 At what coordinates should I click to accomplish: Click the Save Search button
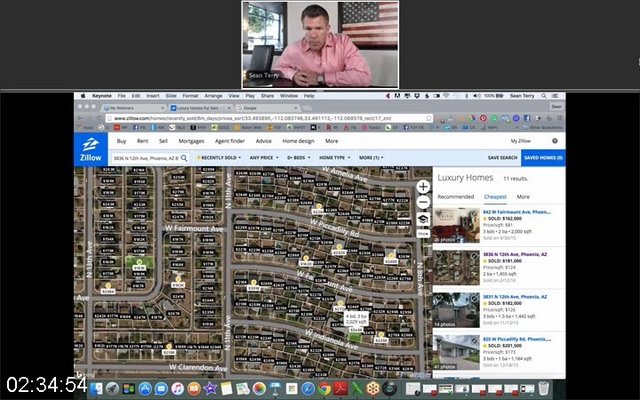[x=502, y=158]
